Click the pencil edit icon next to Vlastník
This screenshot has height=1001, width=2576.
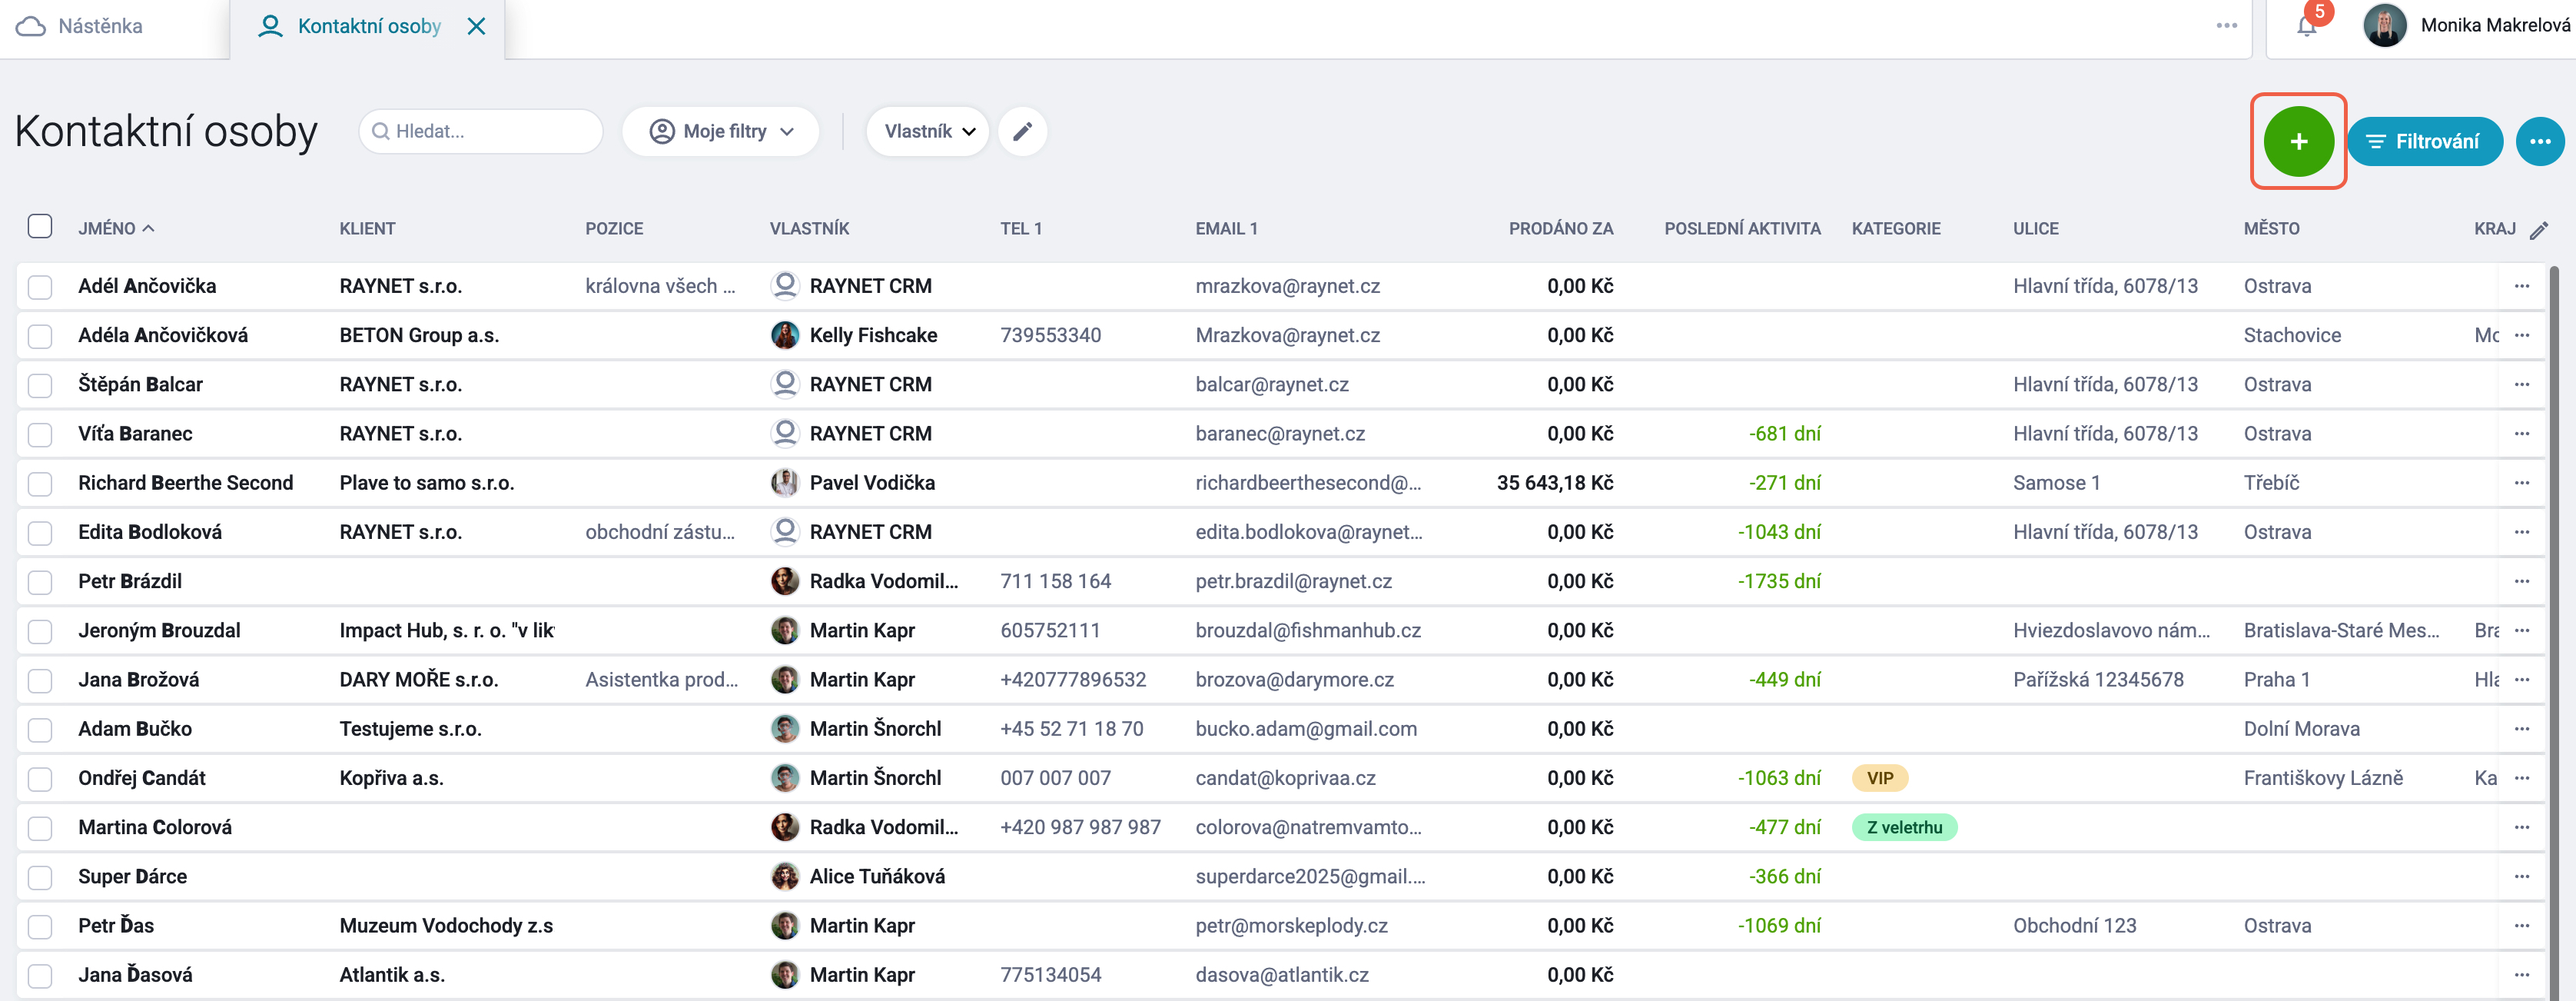[1022, 131]
